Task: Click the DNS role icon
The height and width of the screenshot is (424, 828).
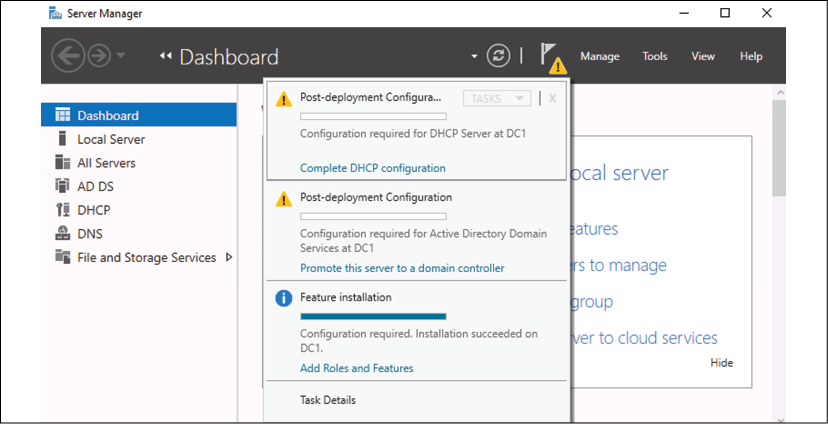Action: [x=62, y=233]
